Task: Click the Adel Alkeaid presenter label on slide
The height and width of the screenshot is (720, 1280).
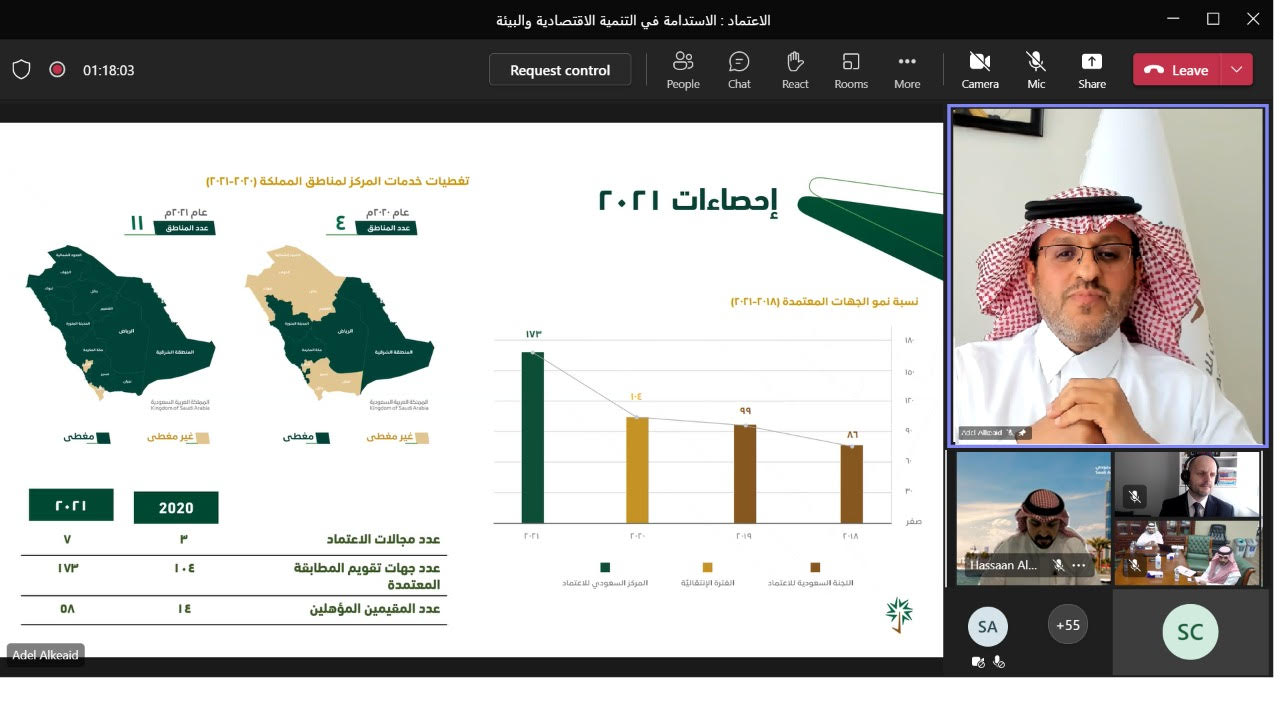Action: 46,655
